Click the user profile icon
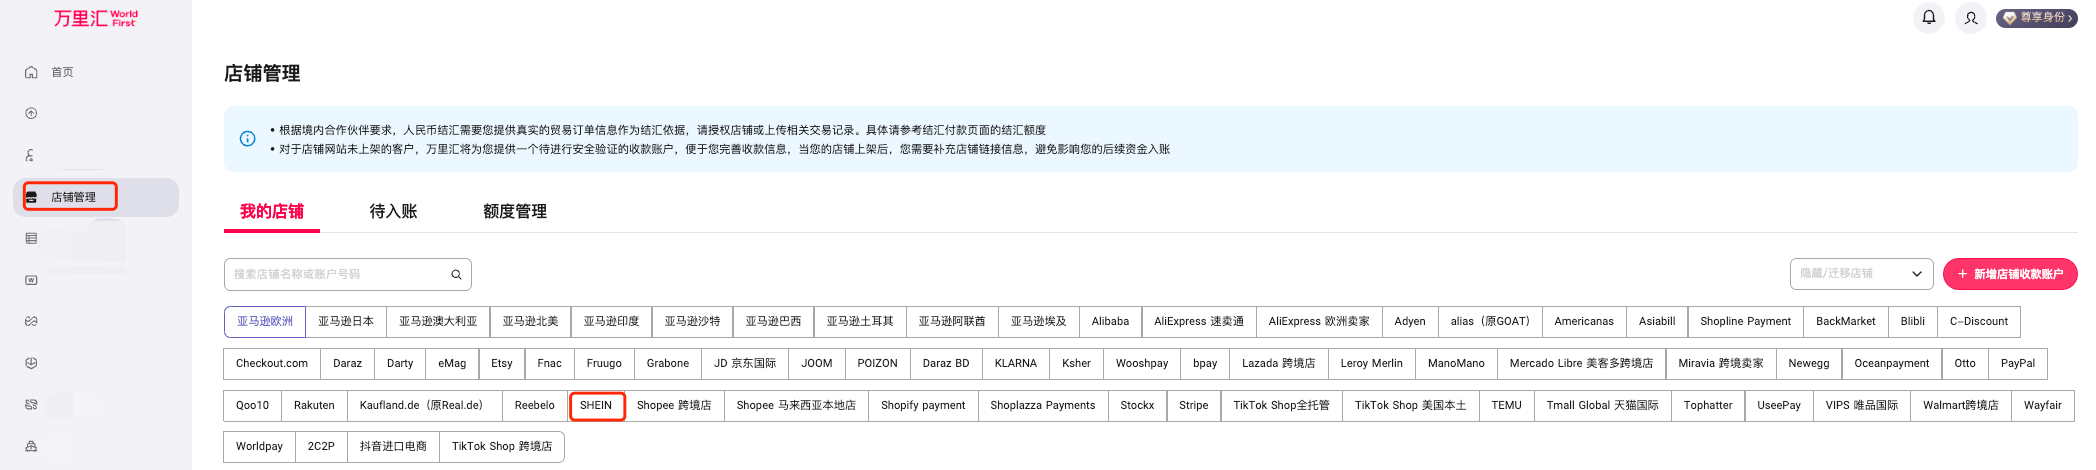 coord(1971,18)
